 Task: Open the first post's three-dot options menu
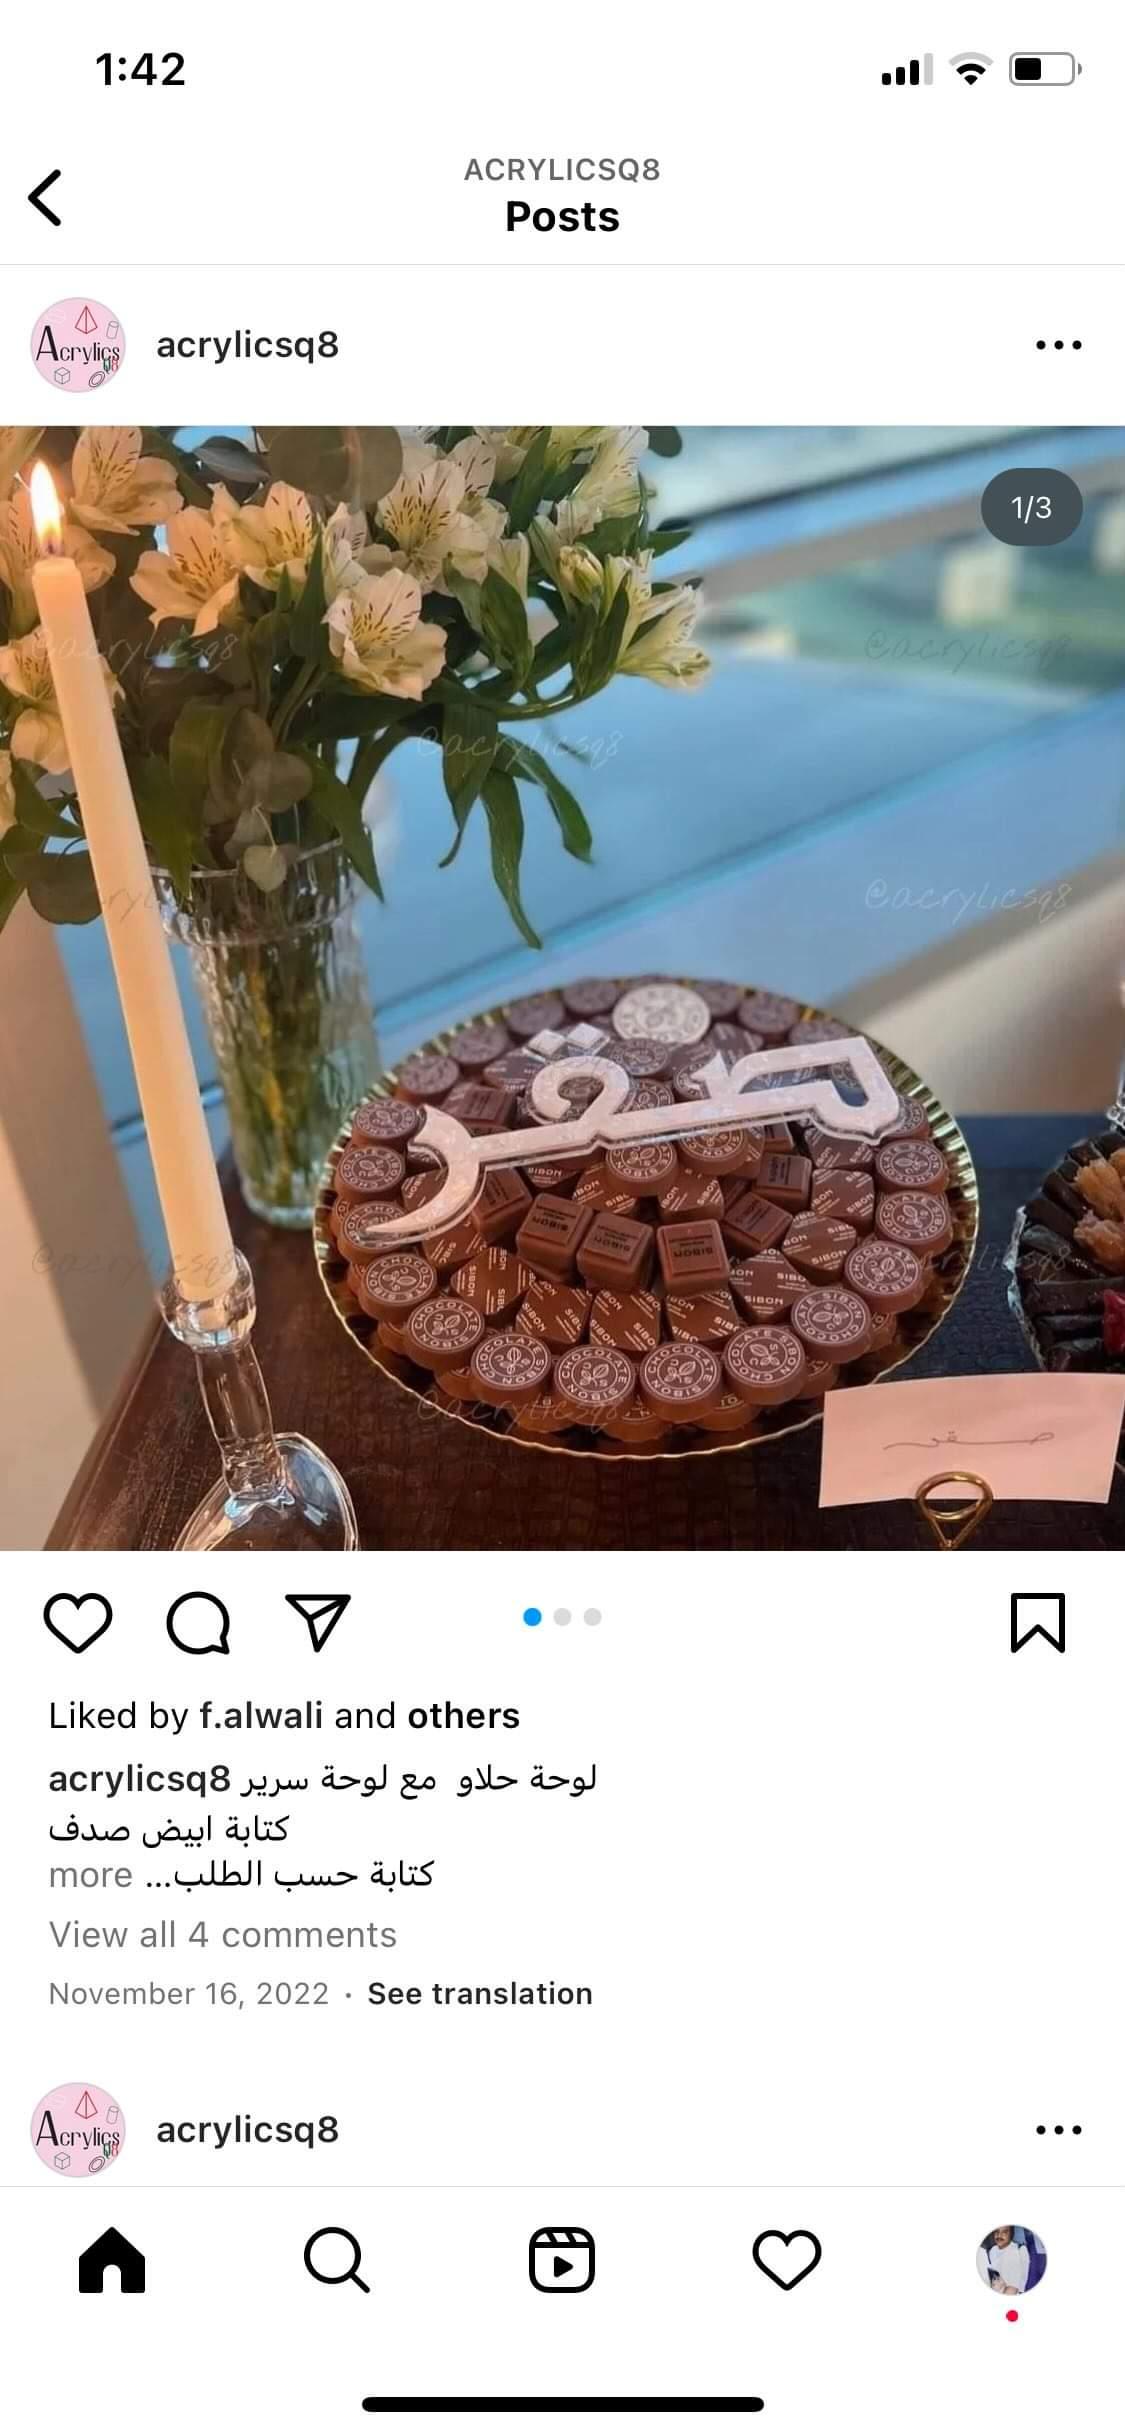[1059, 345]
